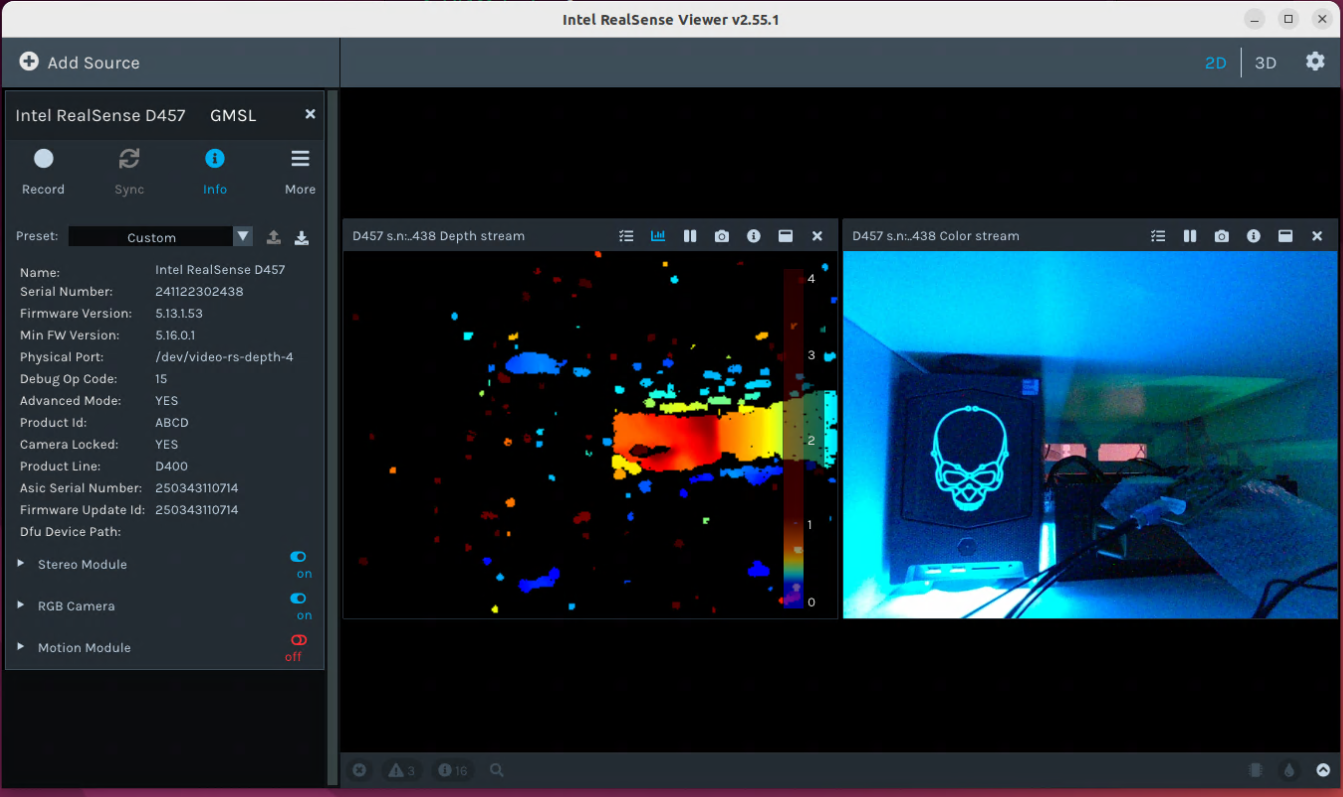The height and width of the screenshot is (797, 1343).
Task: Click the GMSL label in device header
Action: [x=233, y=115]
